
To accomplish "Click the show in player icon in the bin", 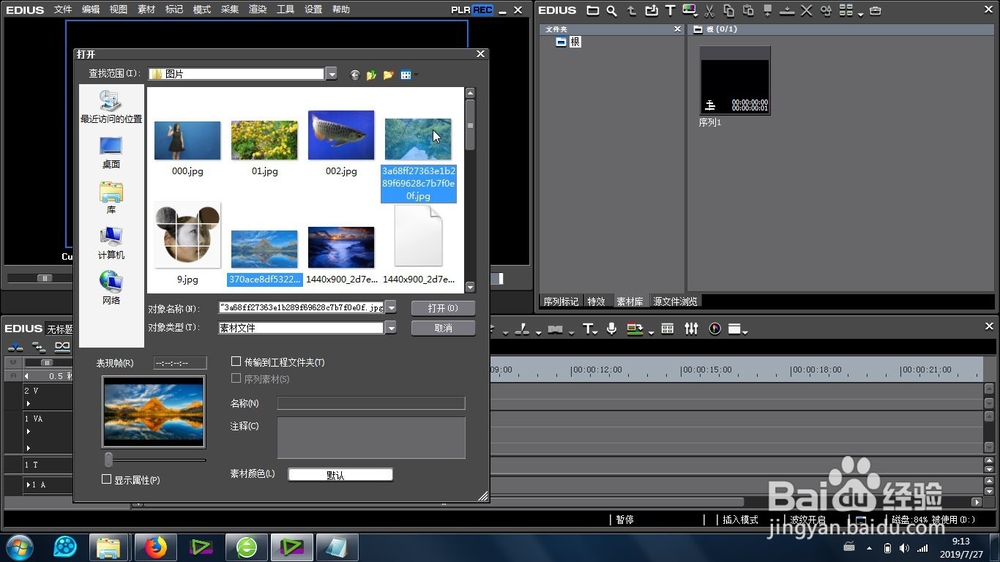I will [767, 10].
